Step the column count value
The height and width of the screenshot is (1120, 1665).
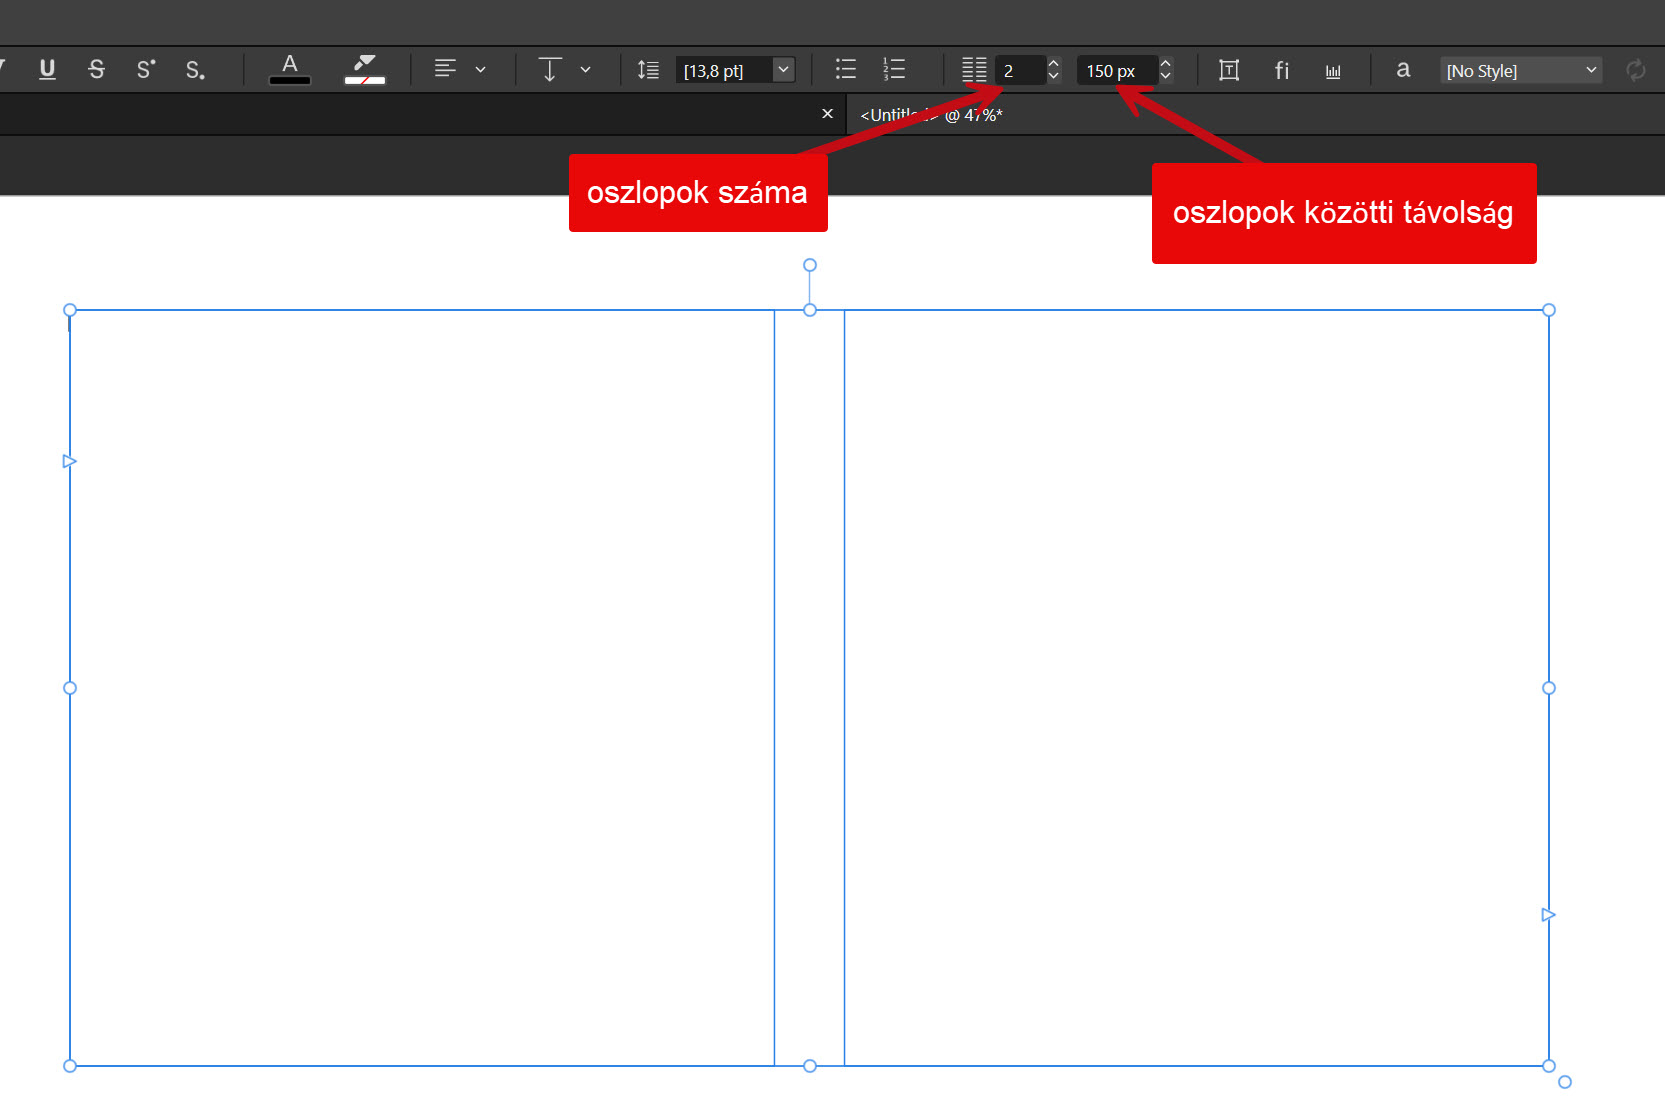(1053, 70)
